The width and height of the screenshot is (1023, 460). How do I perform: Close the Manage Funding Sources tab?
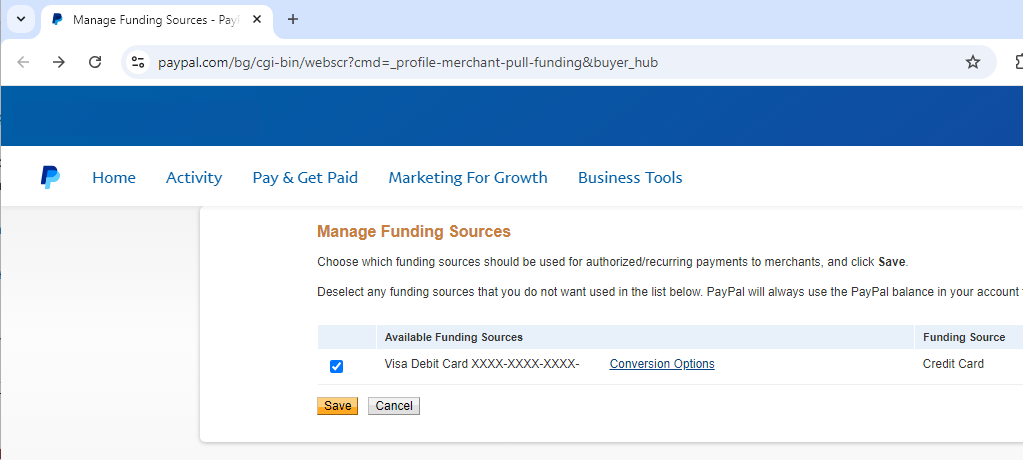[257, 20]
